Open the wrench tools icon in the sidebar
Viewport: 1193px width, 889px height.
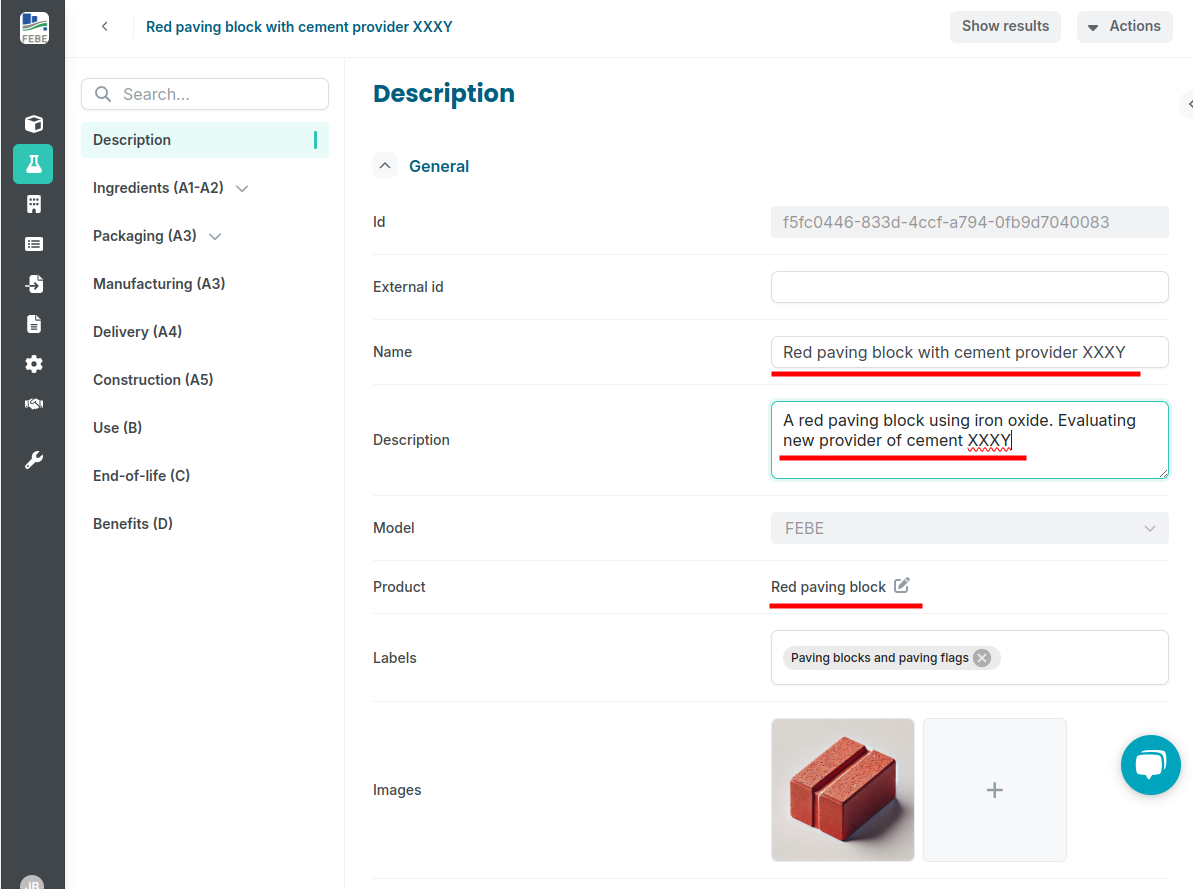33,460
